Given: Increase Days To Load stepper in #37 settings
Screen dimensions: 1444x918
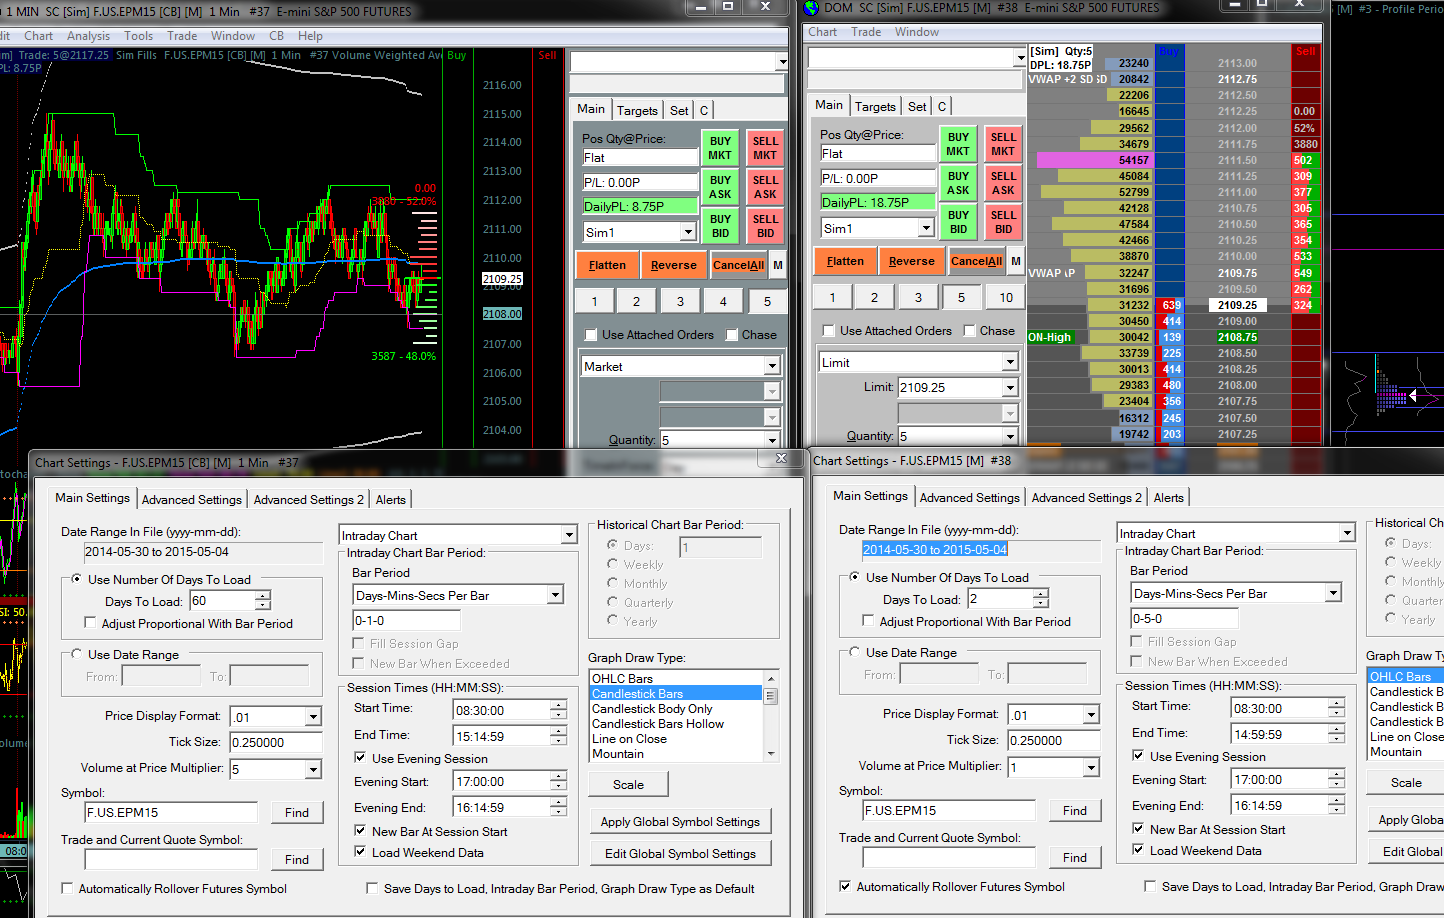Looking at the screenshot, I should pyautogui.click(x=263, y=596).
